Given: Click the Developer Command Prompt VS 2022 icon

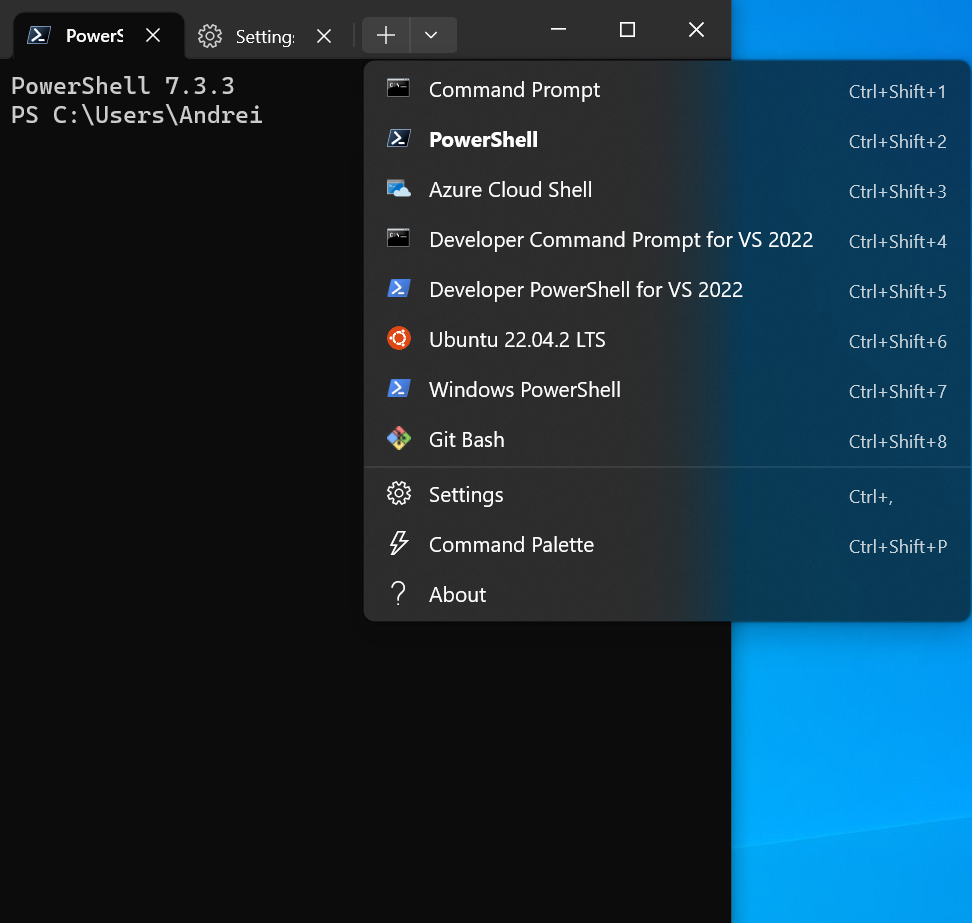Looking at the screenshot, I should [x=398, y=238].
